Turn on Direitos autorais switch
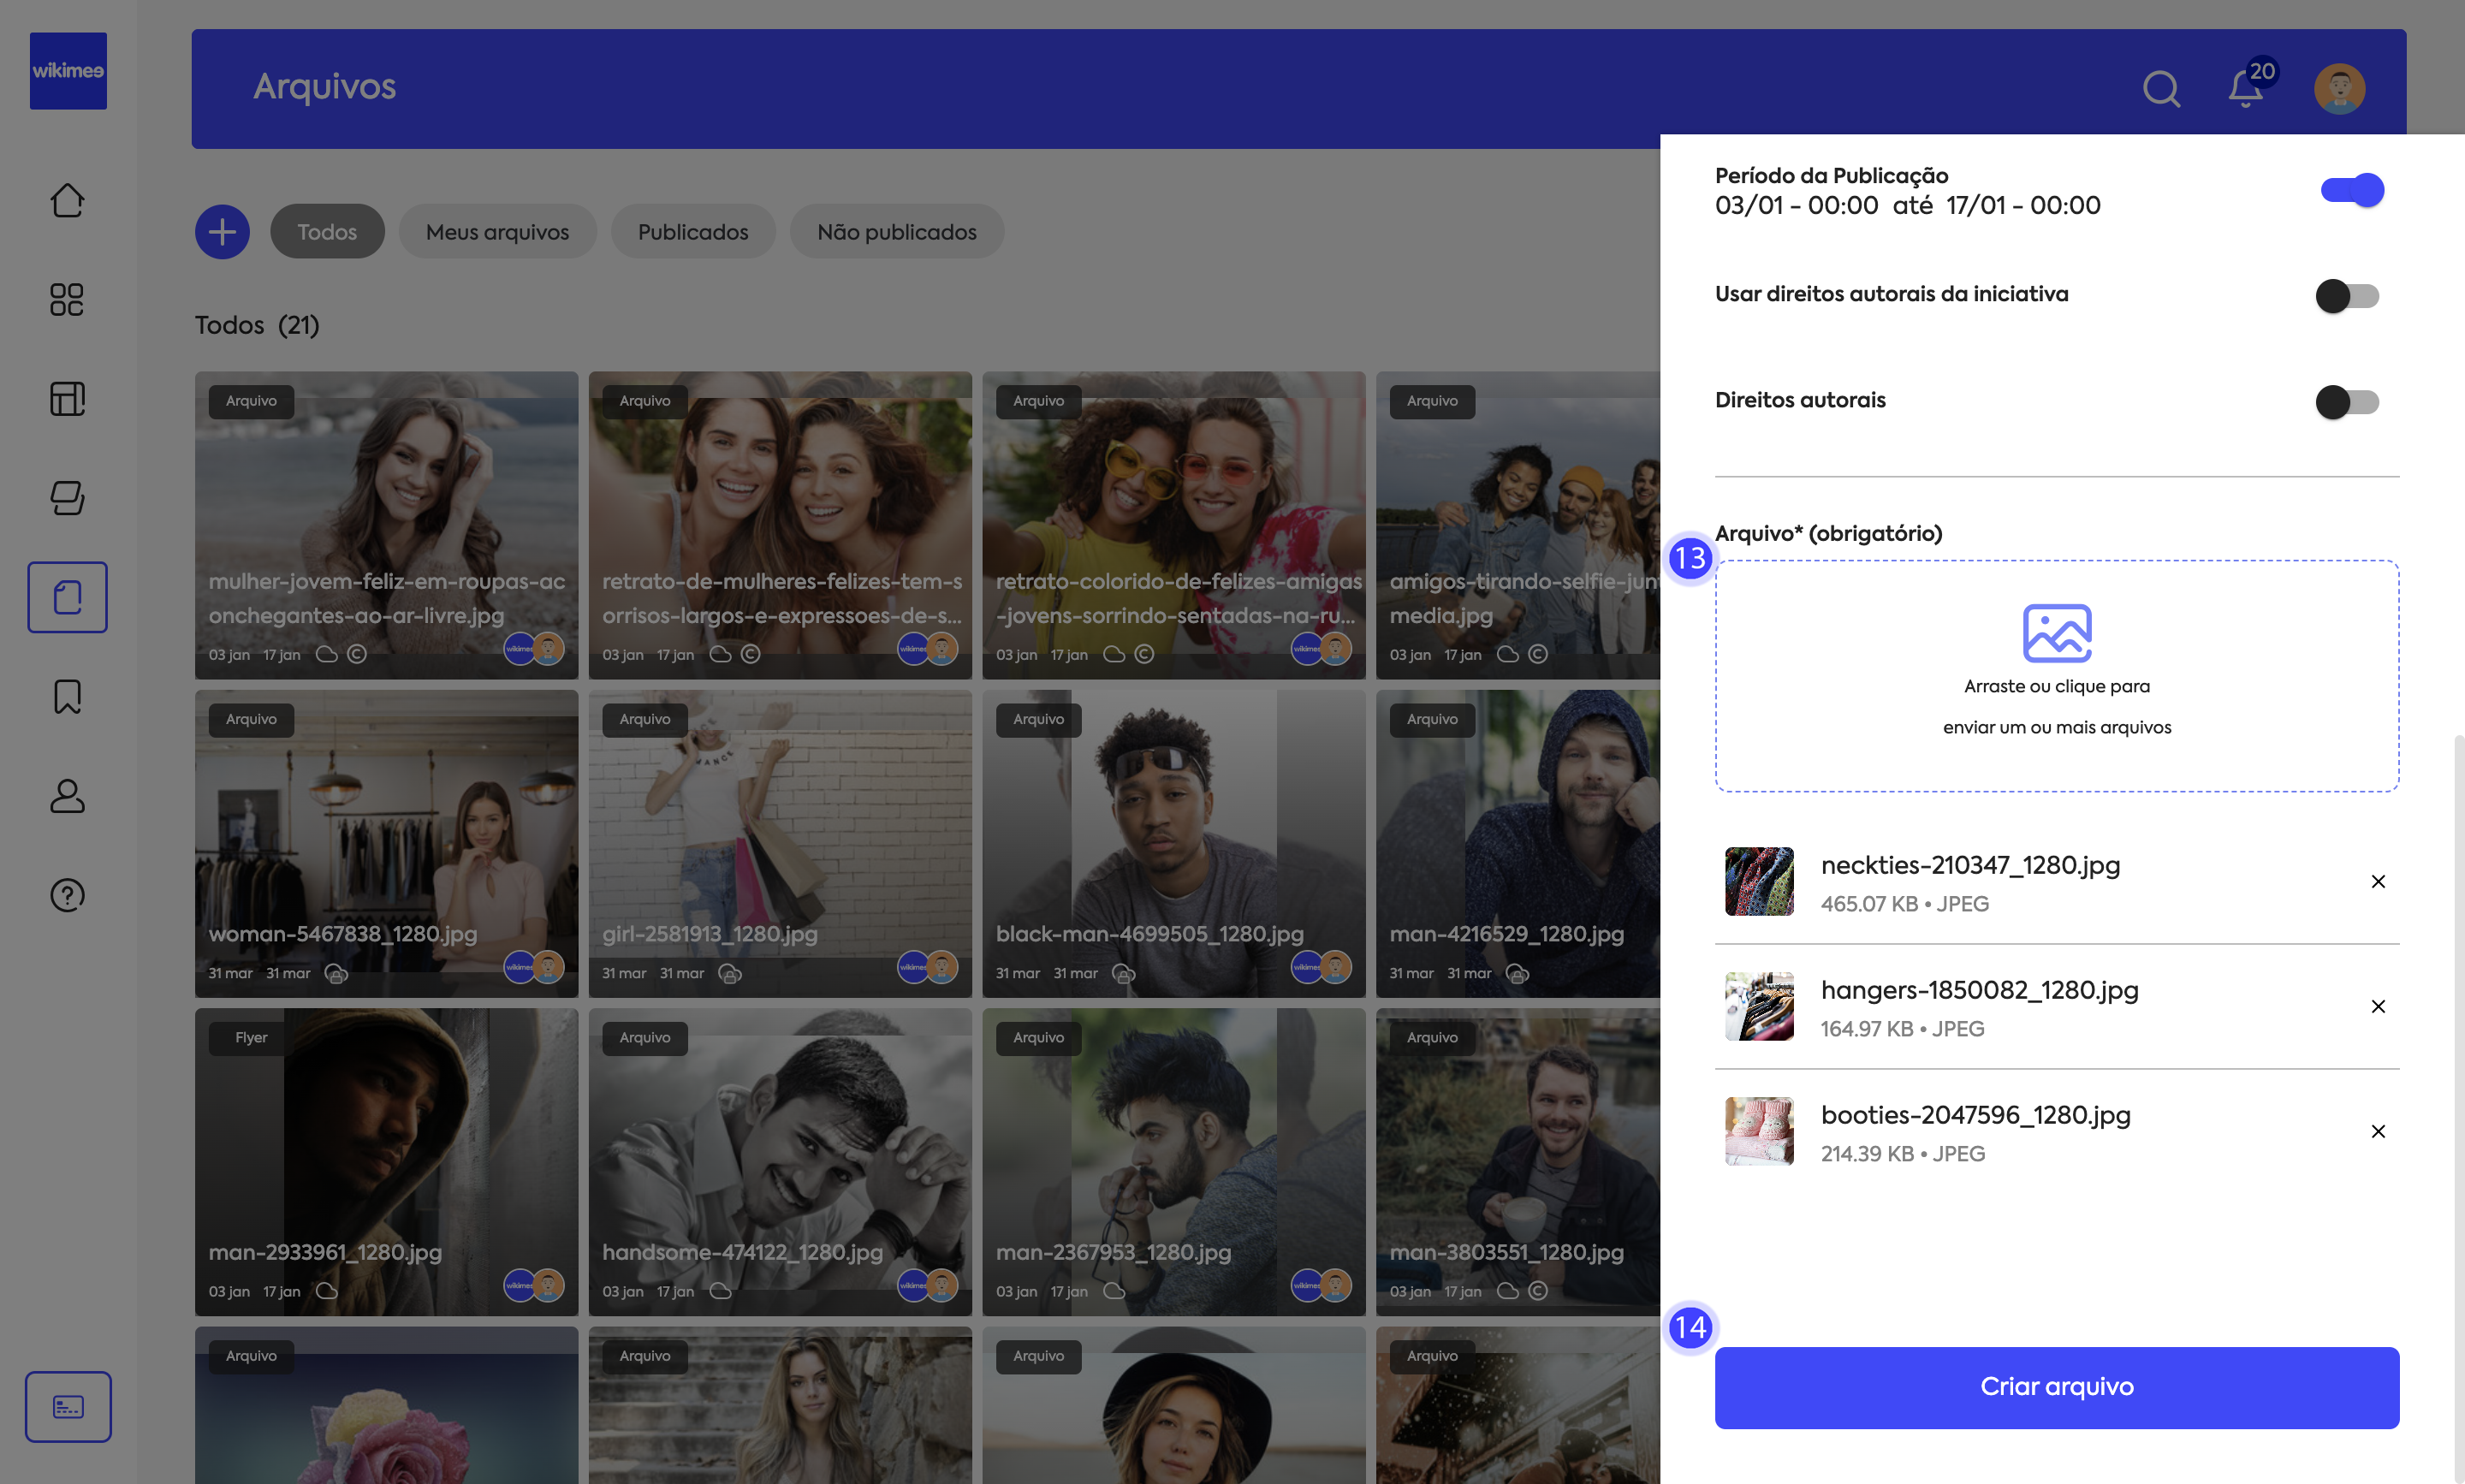The image size is (2465, 1484). (x=2346, y=402)
